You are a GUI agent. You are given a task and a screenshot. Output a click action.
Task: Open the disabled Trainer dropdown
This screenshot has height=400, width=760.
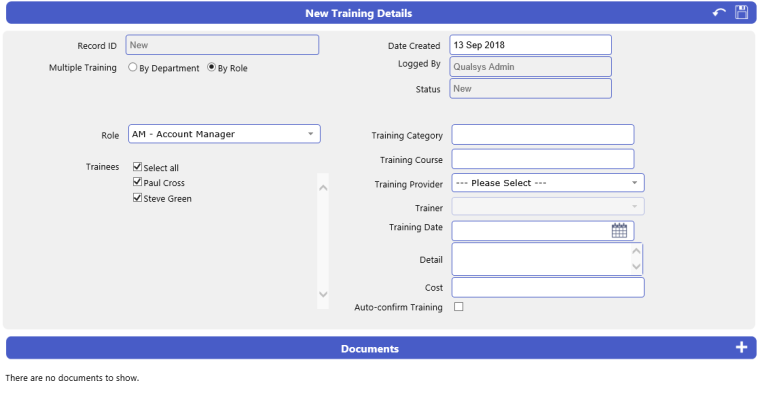(548, 207)
